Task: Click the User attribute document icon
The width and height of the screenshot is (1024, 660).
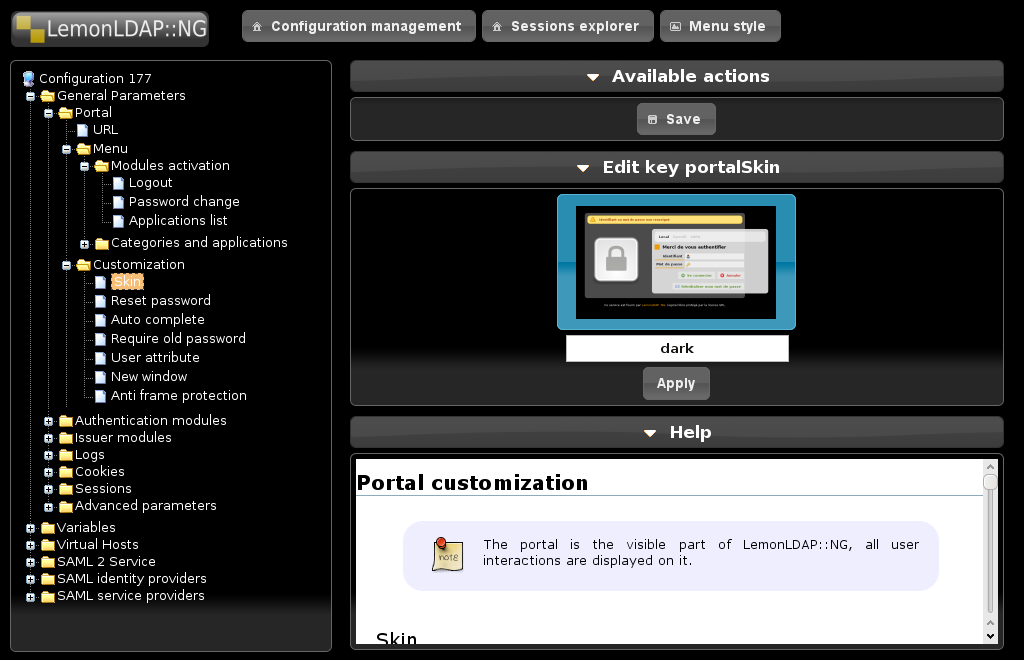Action: pyautogui.click(x=101, y=358)
